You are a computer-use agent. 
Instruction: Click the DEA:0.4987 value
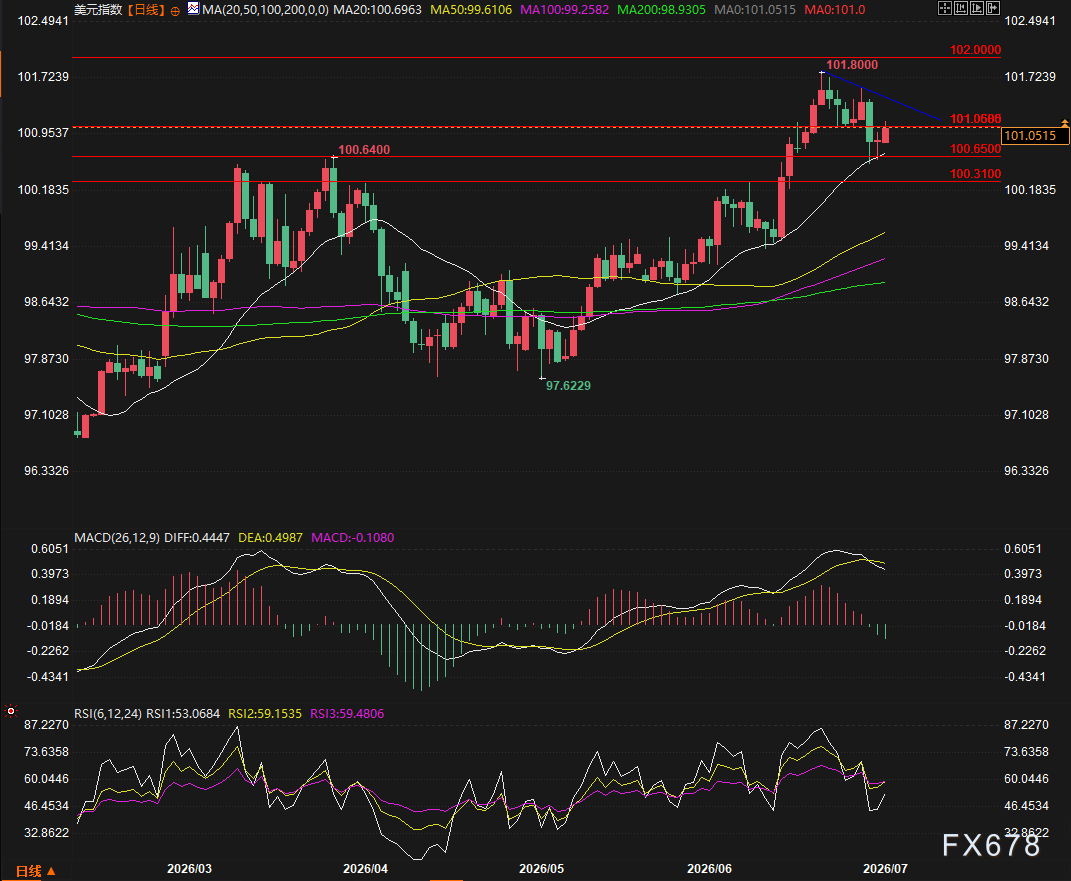[x=270, y=537]
